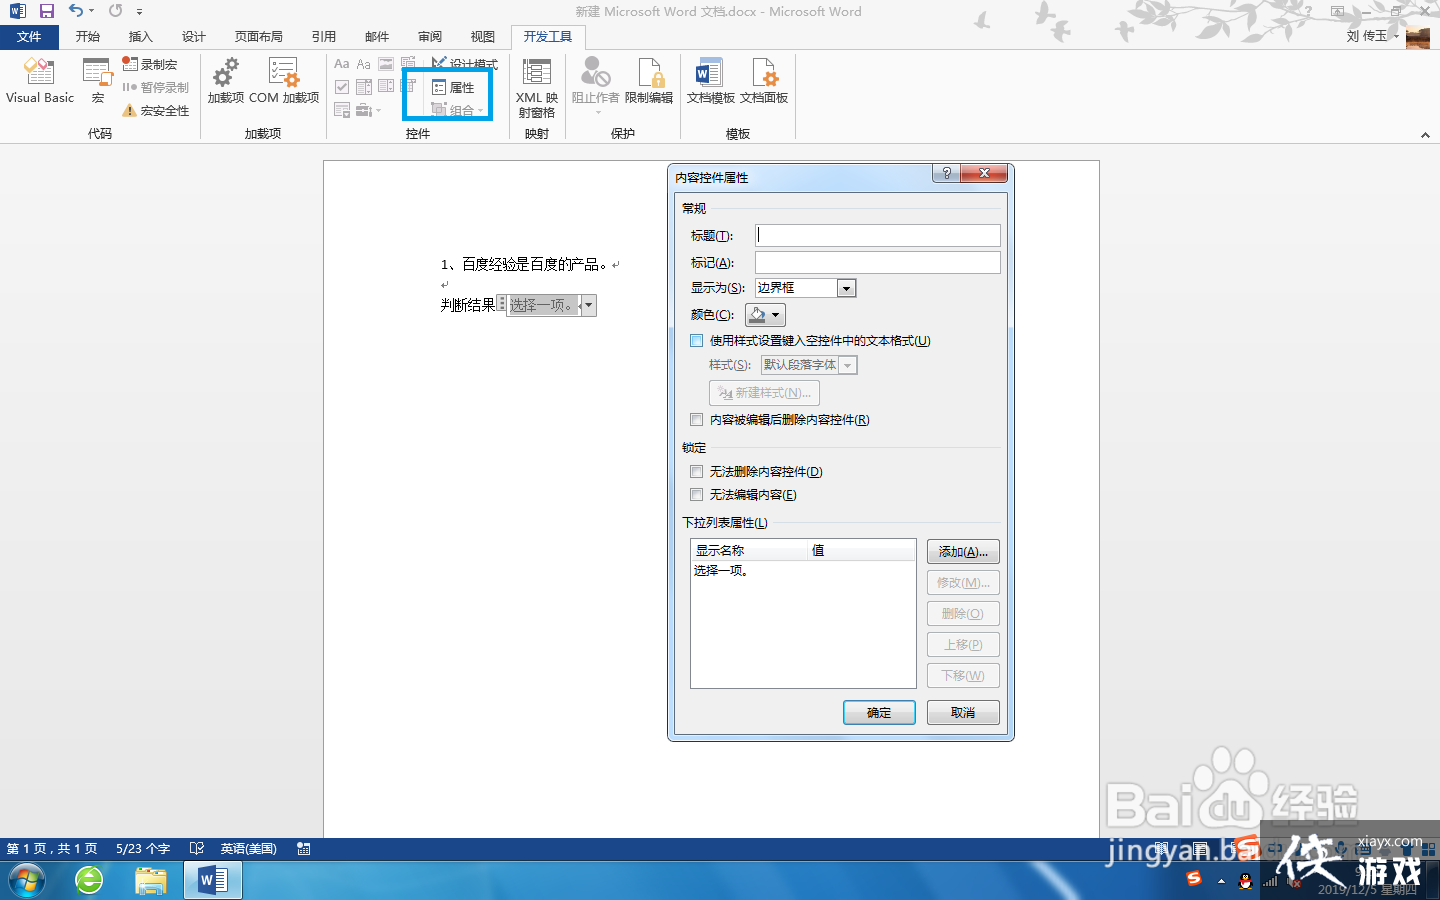Open the Visual Basic editor
Screen dimensions: 1440x900
40,80
